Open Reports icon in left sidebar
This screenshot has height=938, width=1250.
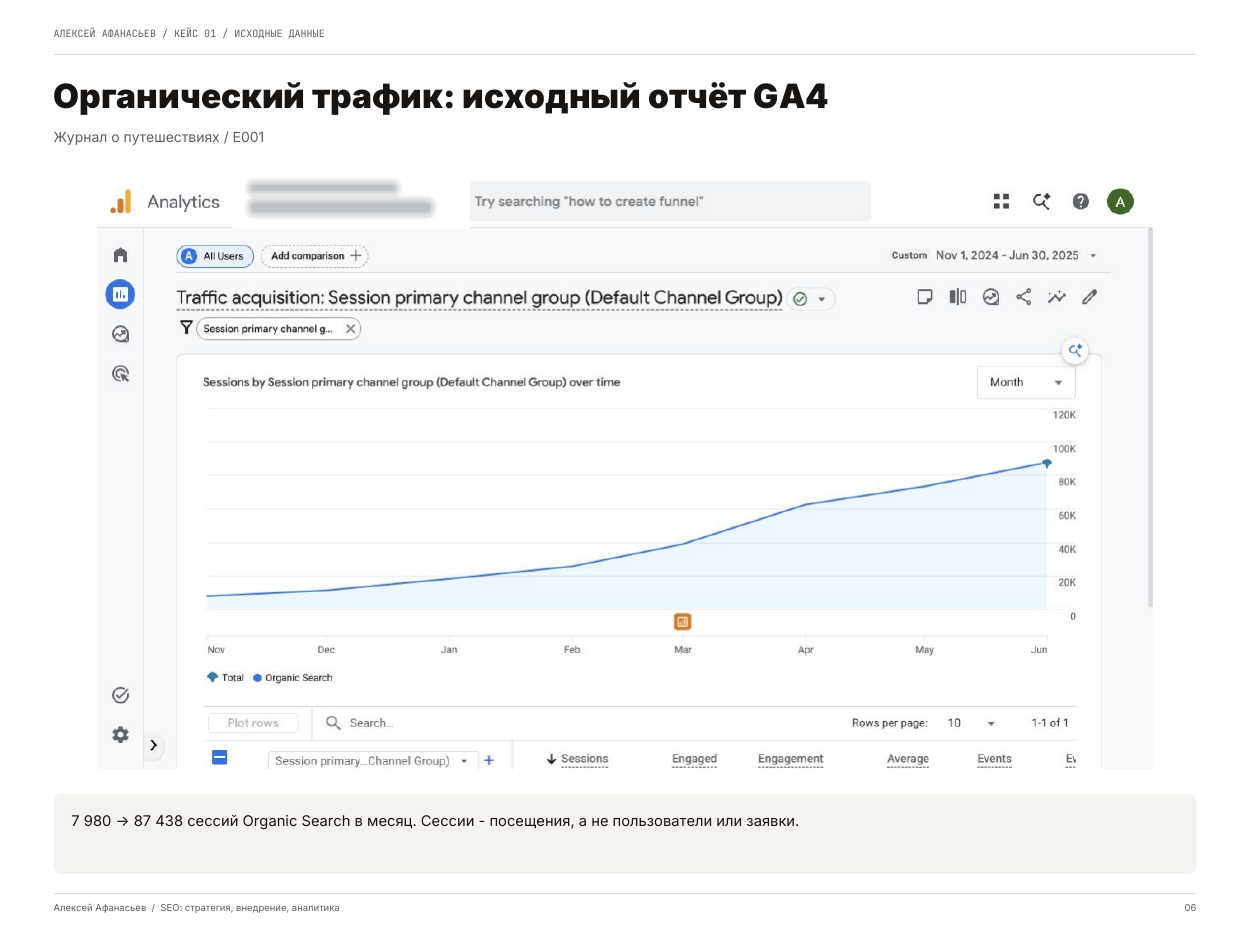pos(120,294)
